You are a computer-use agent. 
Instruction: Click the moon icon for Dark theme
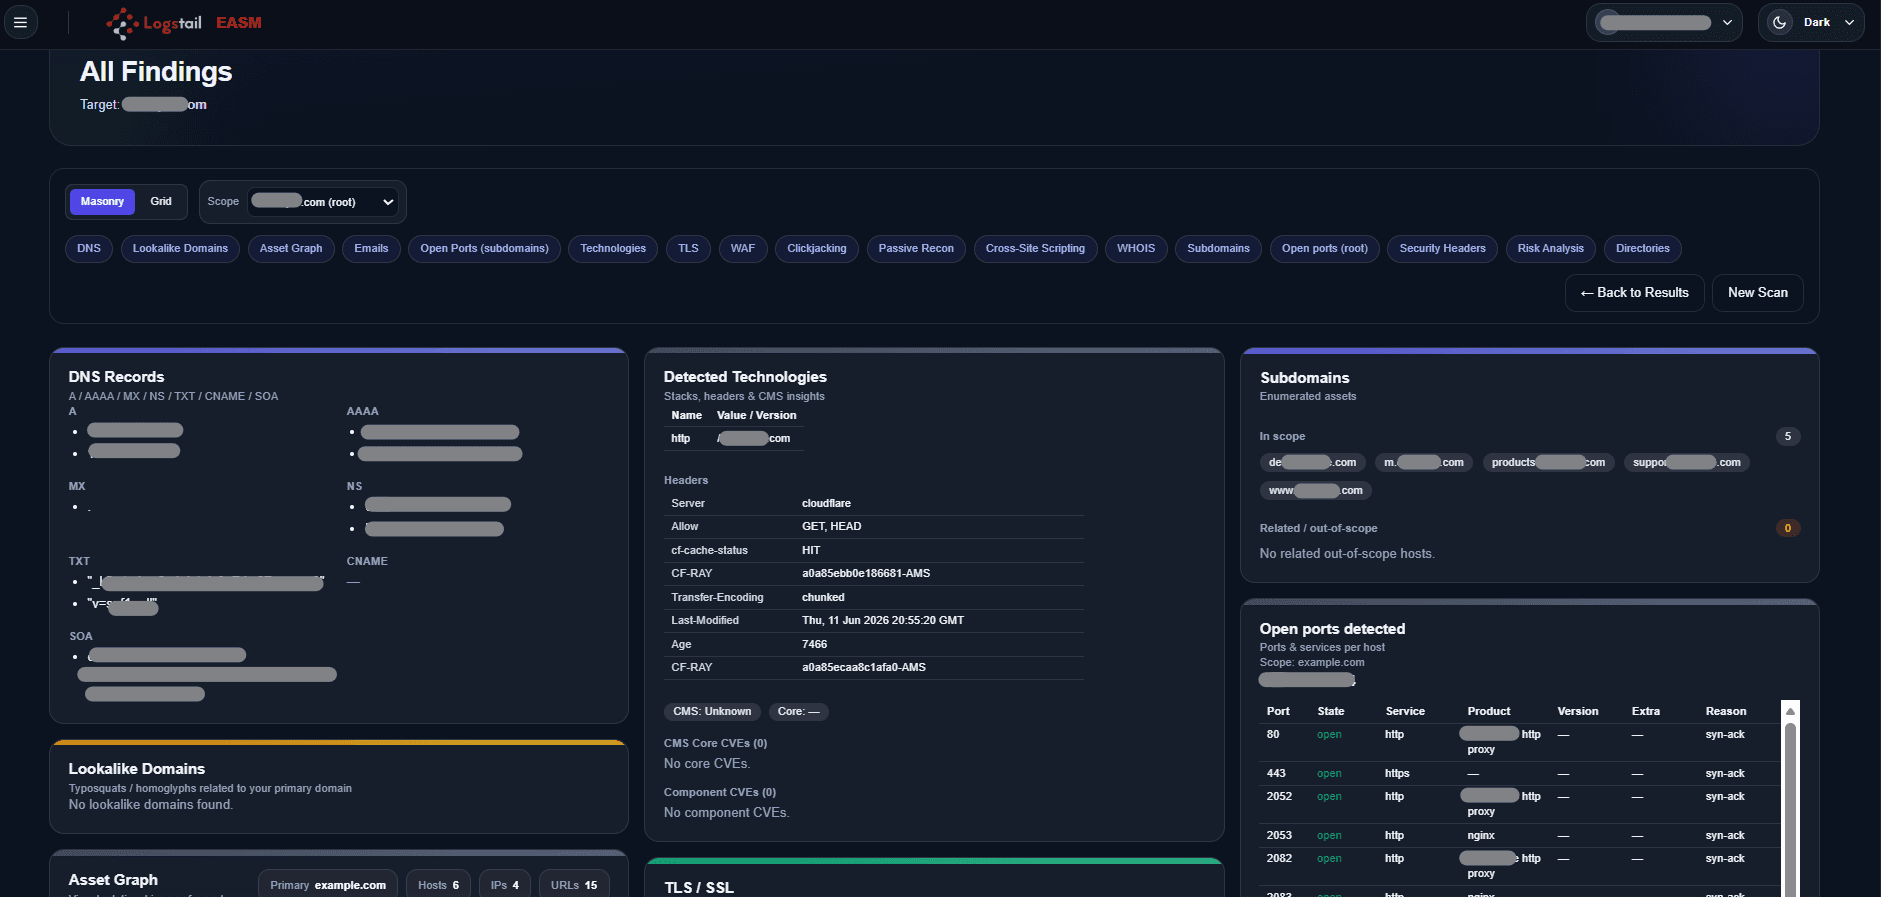coord(1780,22)
